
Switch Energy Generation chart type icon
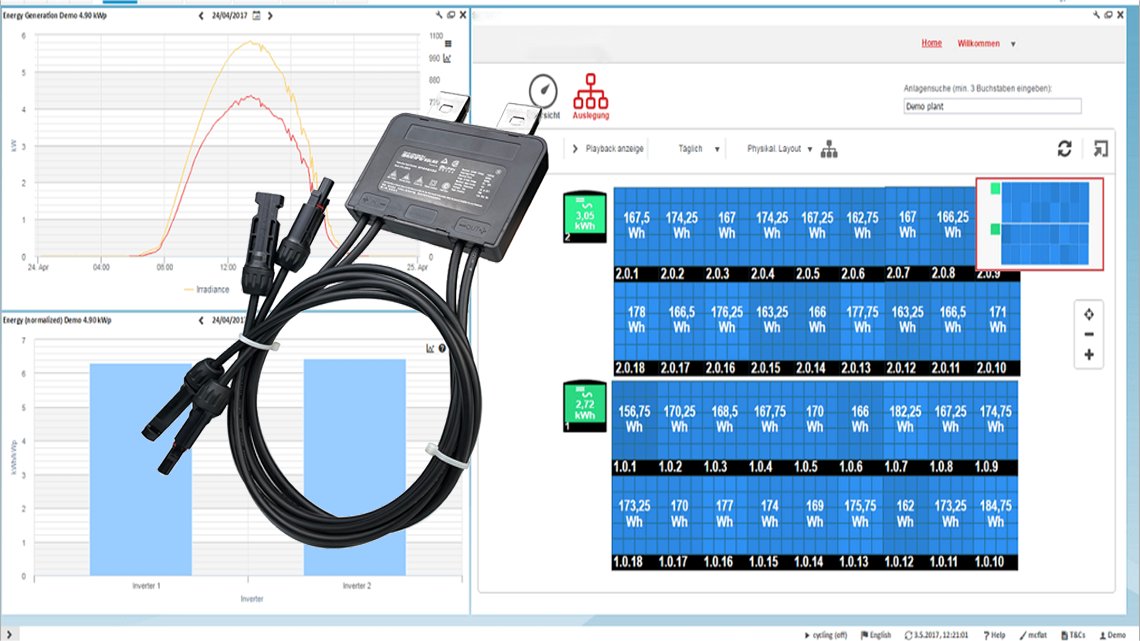447,58
